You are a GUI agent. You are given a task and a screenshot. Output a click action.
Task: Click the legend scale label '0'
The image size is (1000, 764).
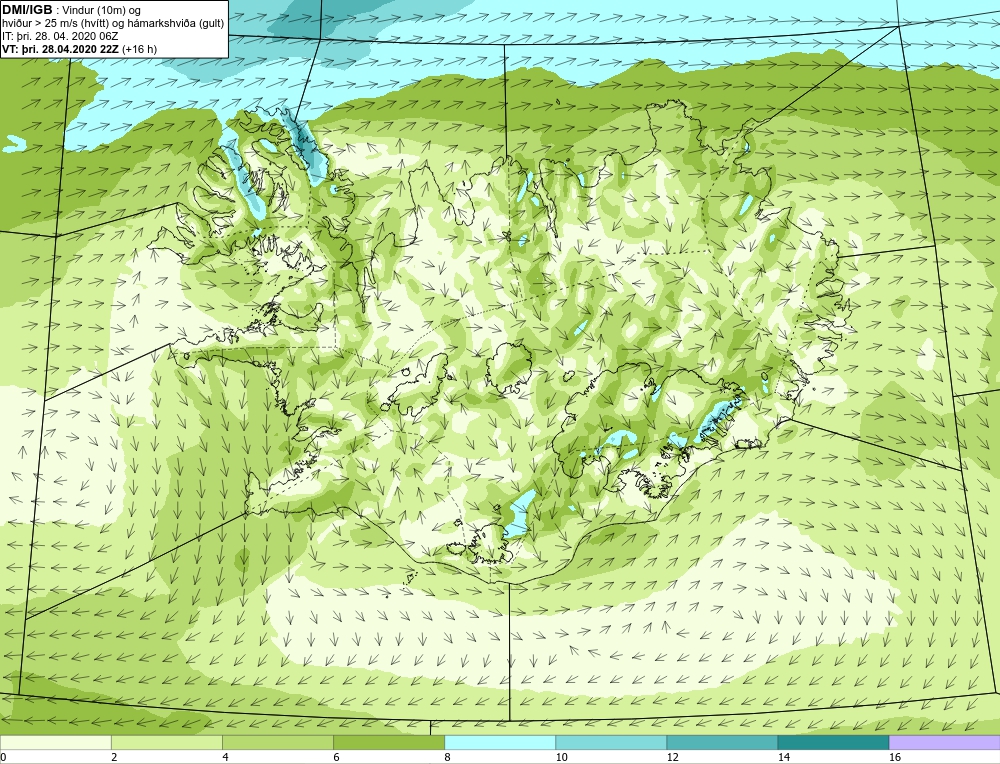click(x=4, y=757)
